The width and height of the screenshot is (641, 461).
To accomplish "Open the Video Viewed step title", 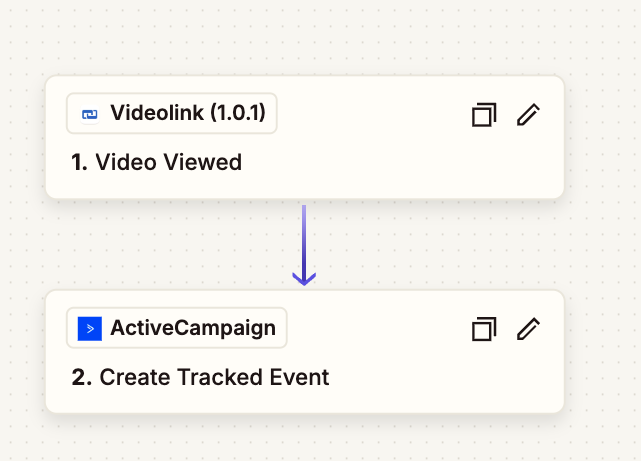I will click(168, 162).
